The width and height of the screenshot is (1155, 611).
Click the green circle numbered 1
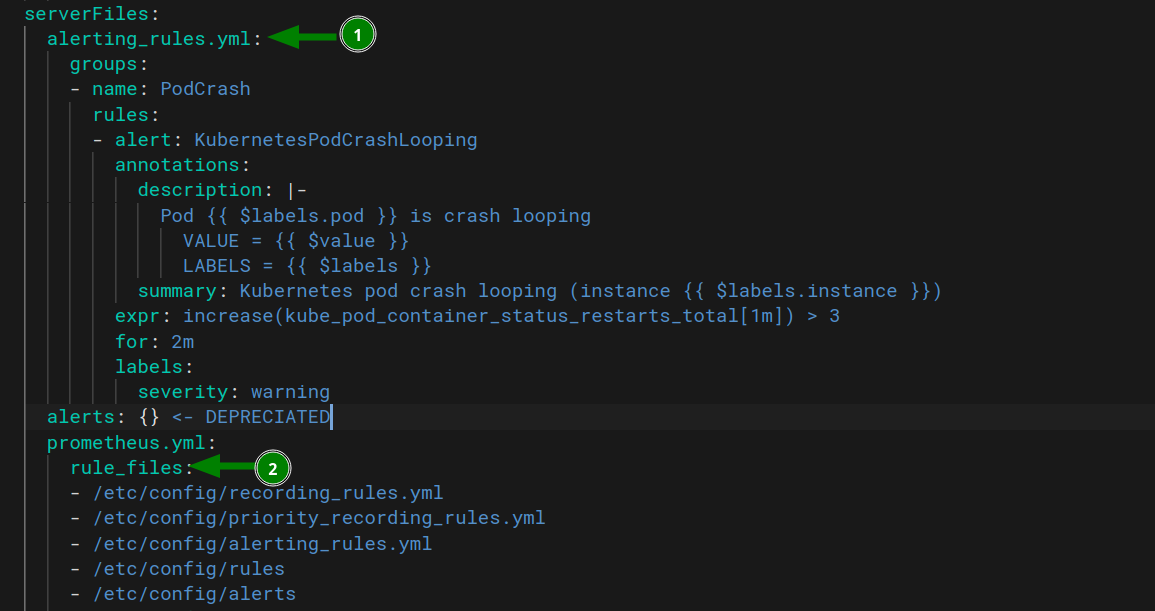(357, 35)
